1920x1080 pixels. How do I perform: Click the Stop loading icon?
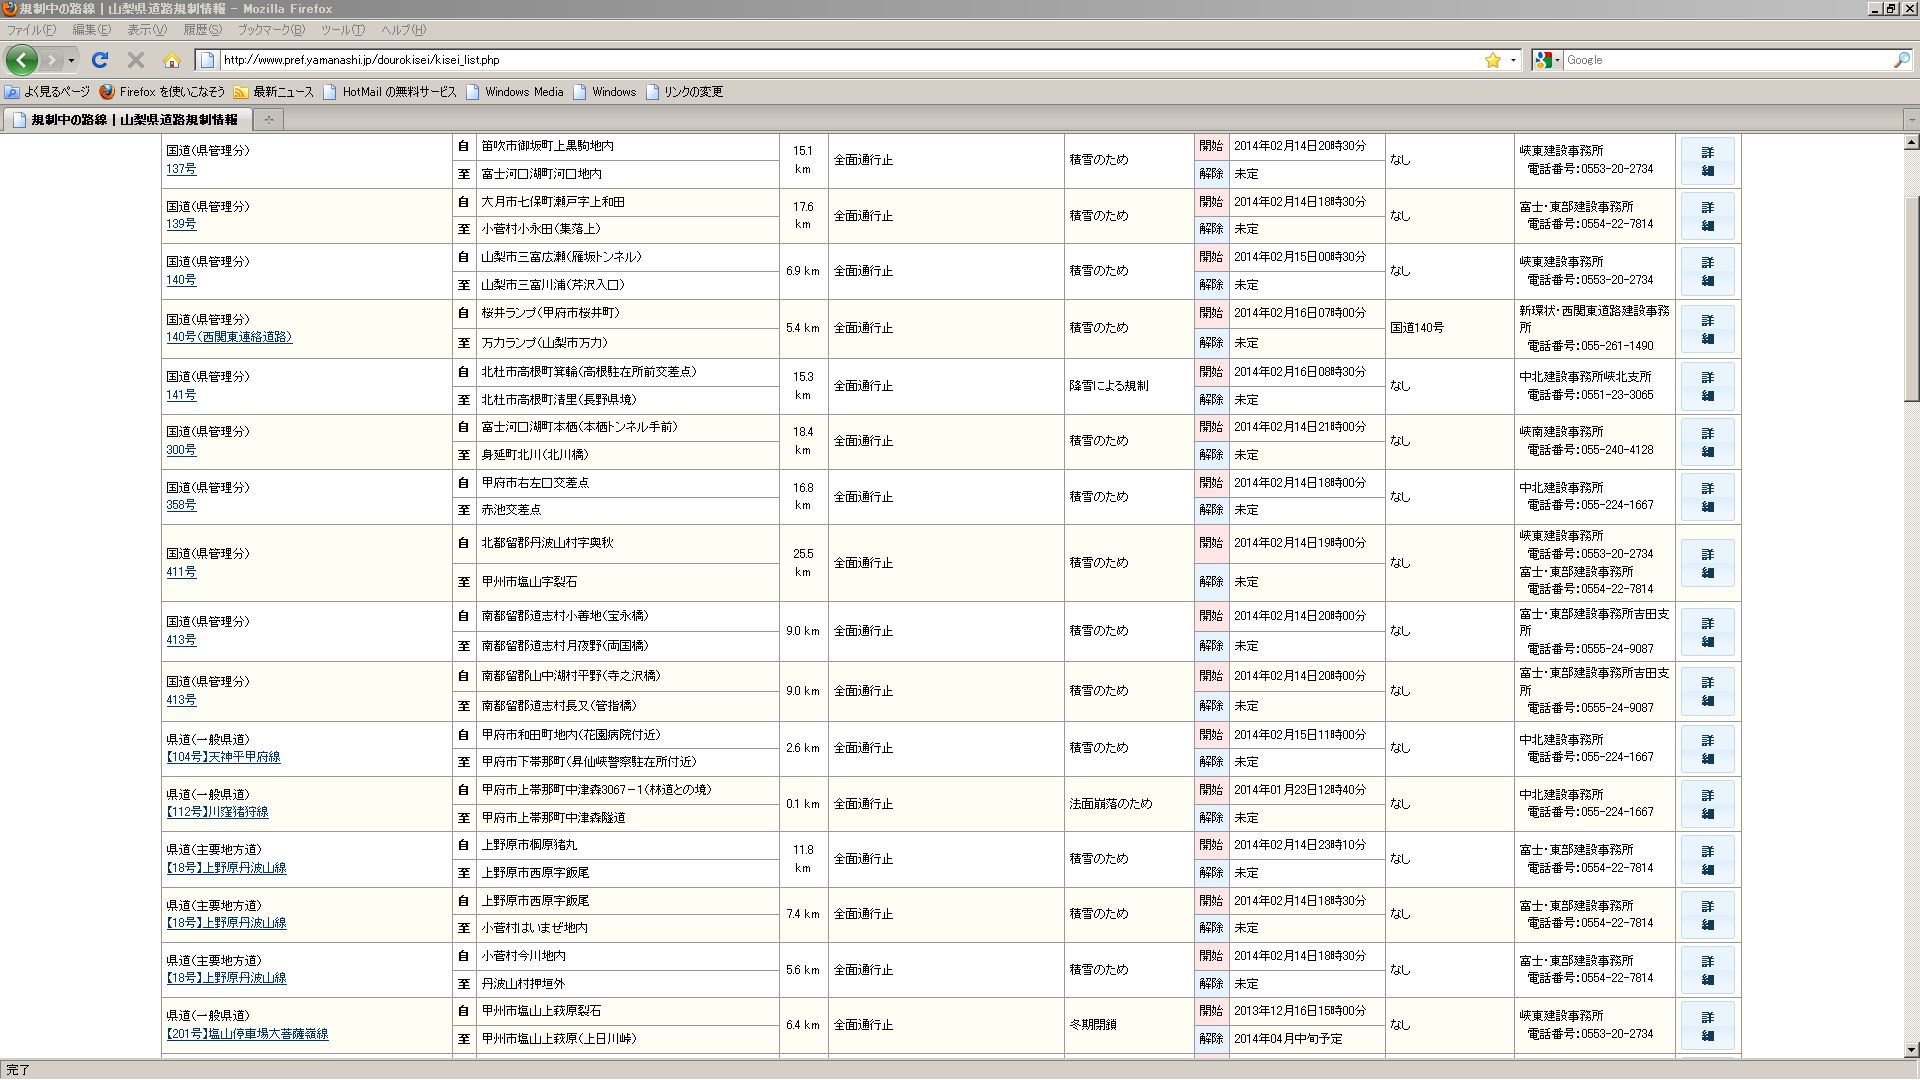pyautogui.click(x=136, y=60)
